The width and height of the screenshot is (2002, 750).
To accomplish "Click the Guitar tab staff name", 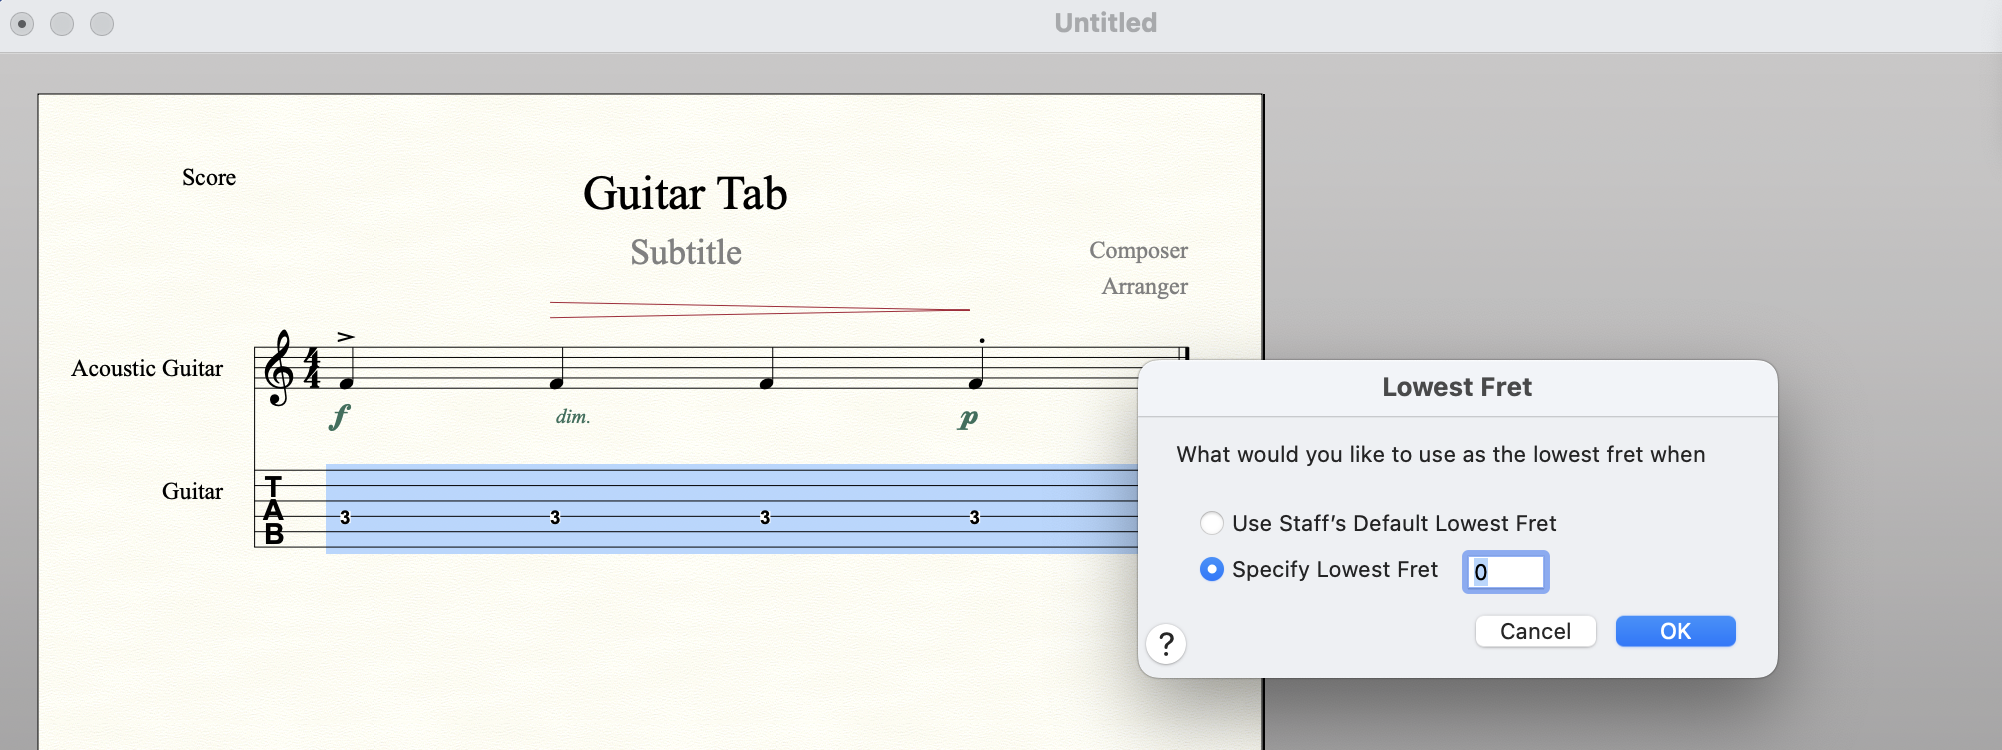I will pyautogui.click(x=192, y=491).
